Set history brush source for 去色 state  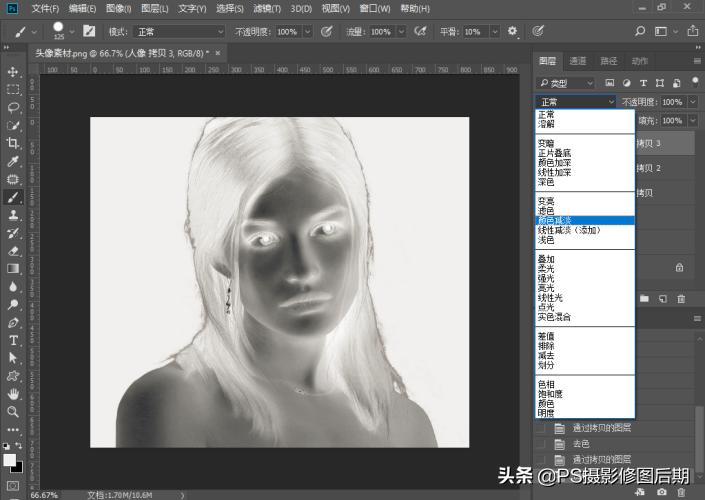click(x=541, y=444)
